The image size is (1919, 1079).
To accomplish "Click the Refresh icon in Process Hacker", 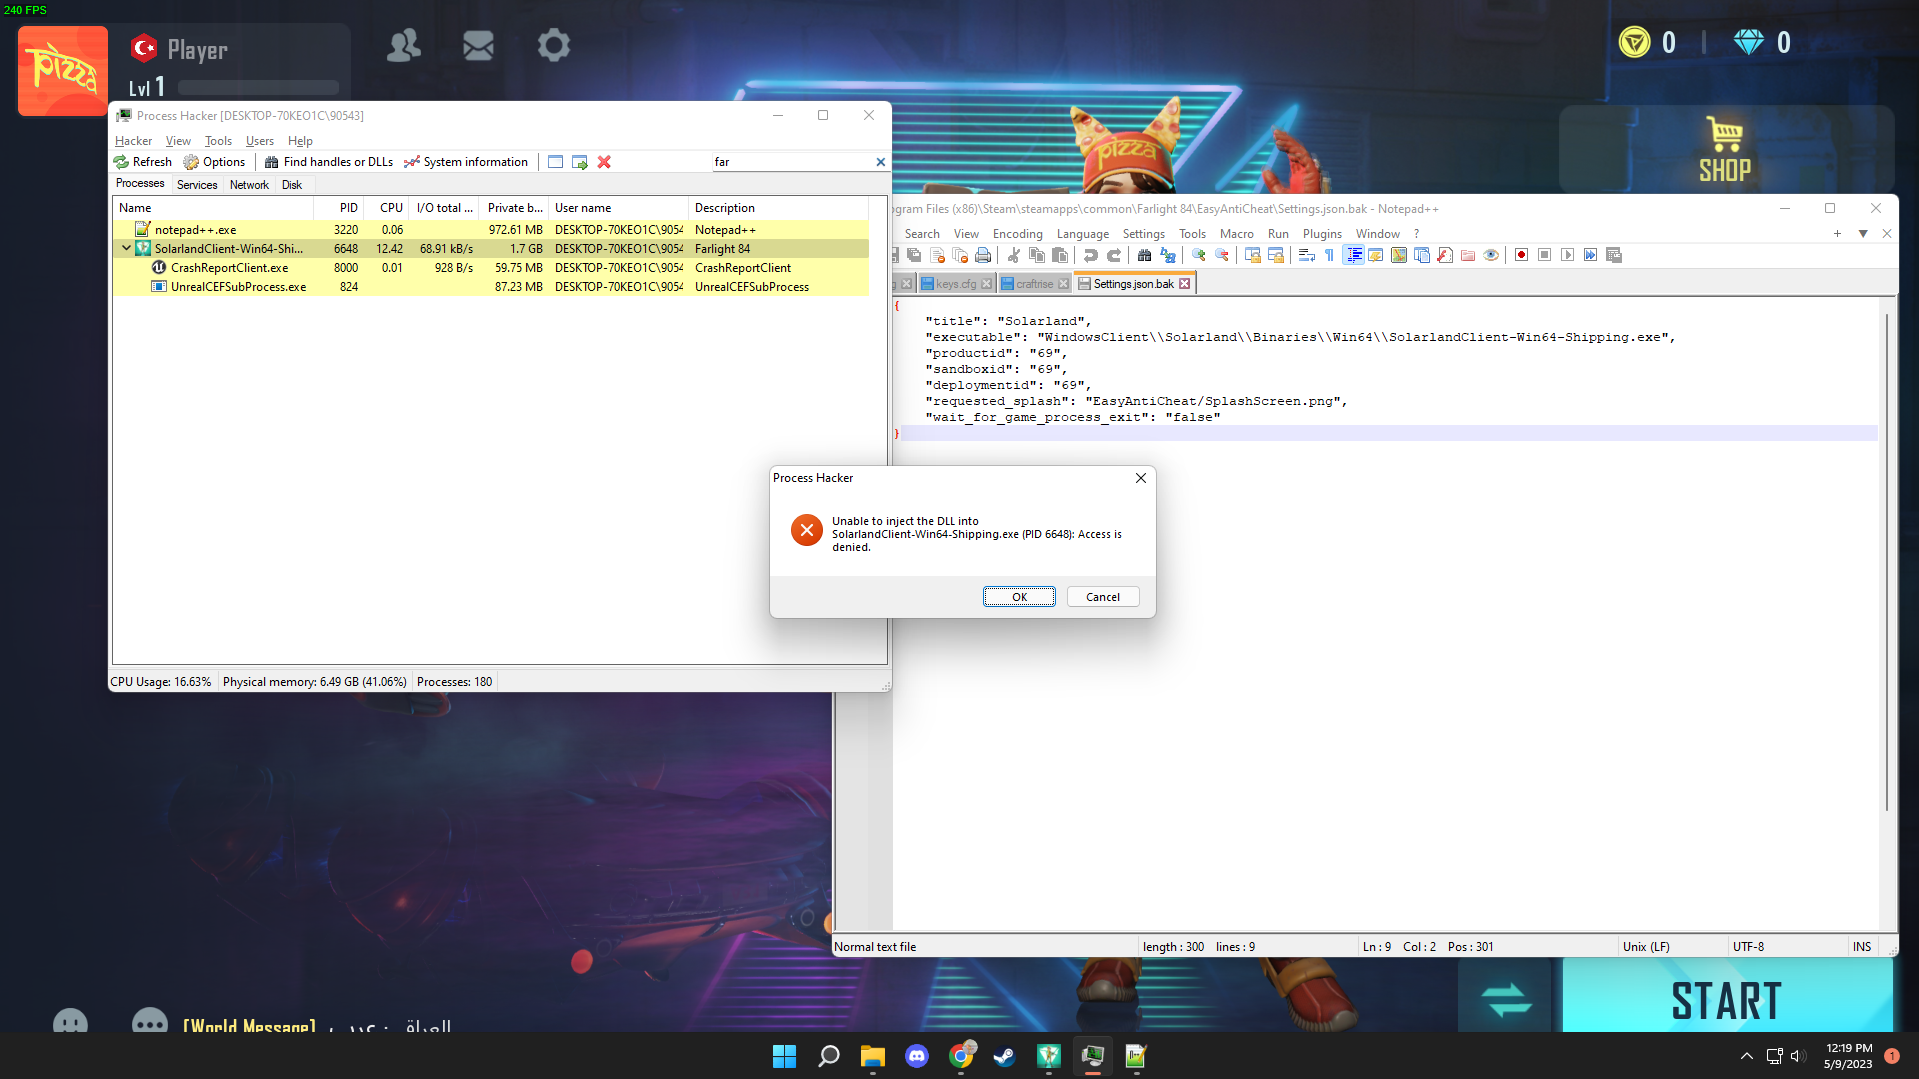I will (x=122, y=162).
